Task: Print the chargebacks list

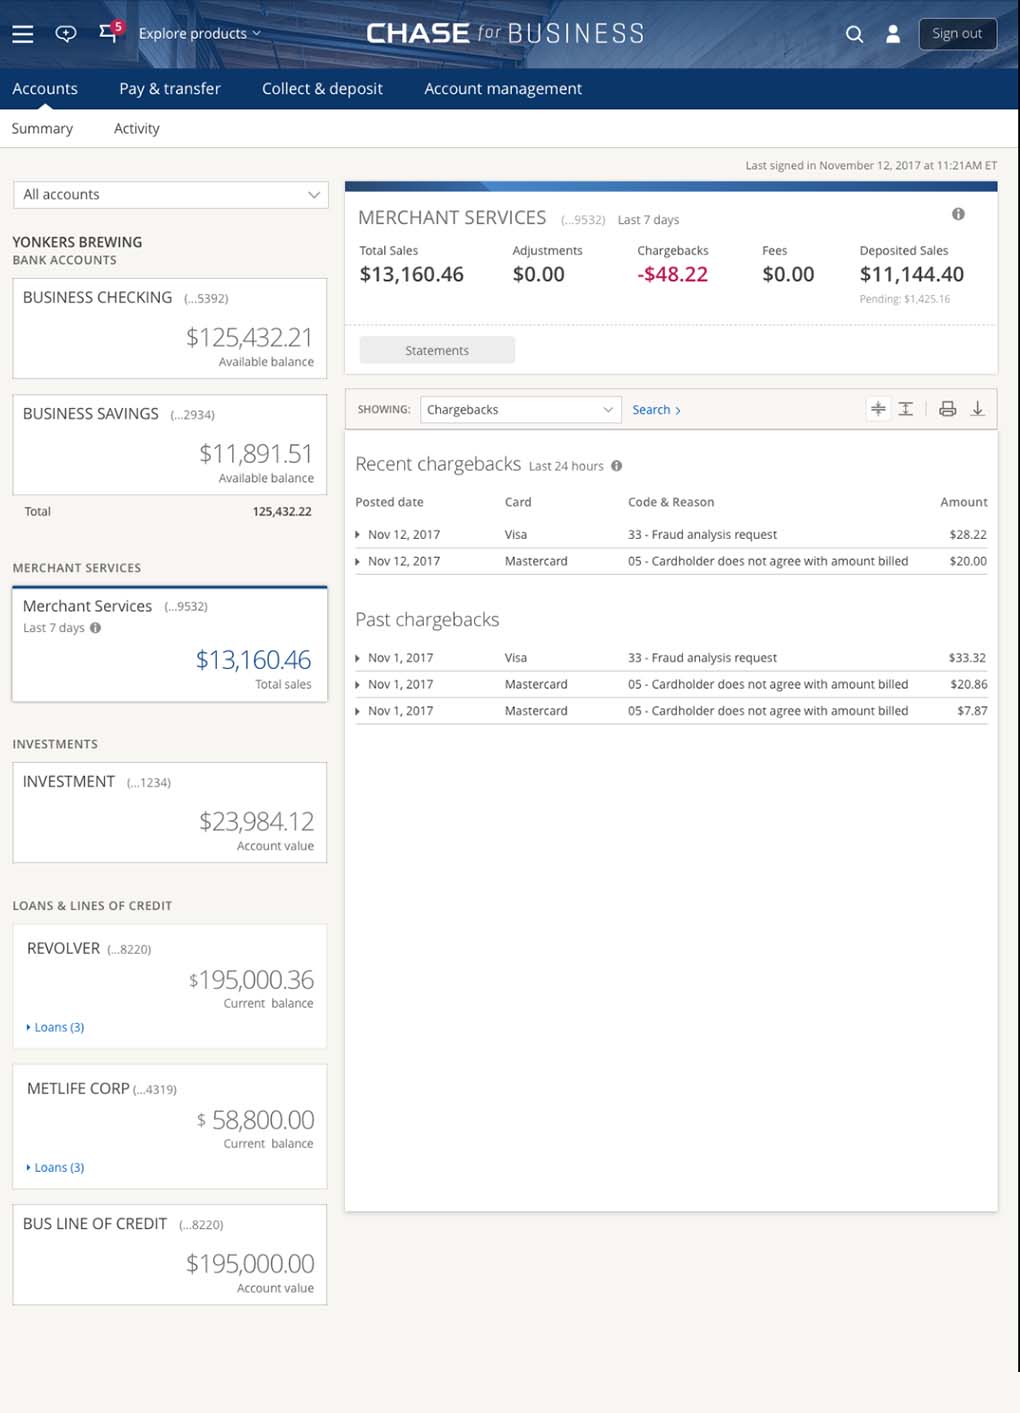Action: 947,409
